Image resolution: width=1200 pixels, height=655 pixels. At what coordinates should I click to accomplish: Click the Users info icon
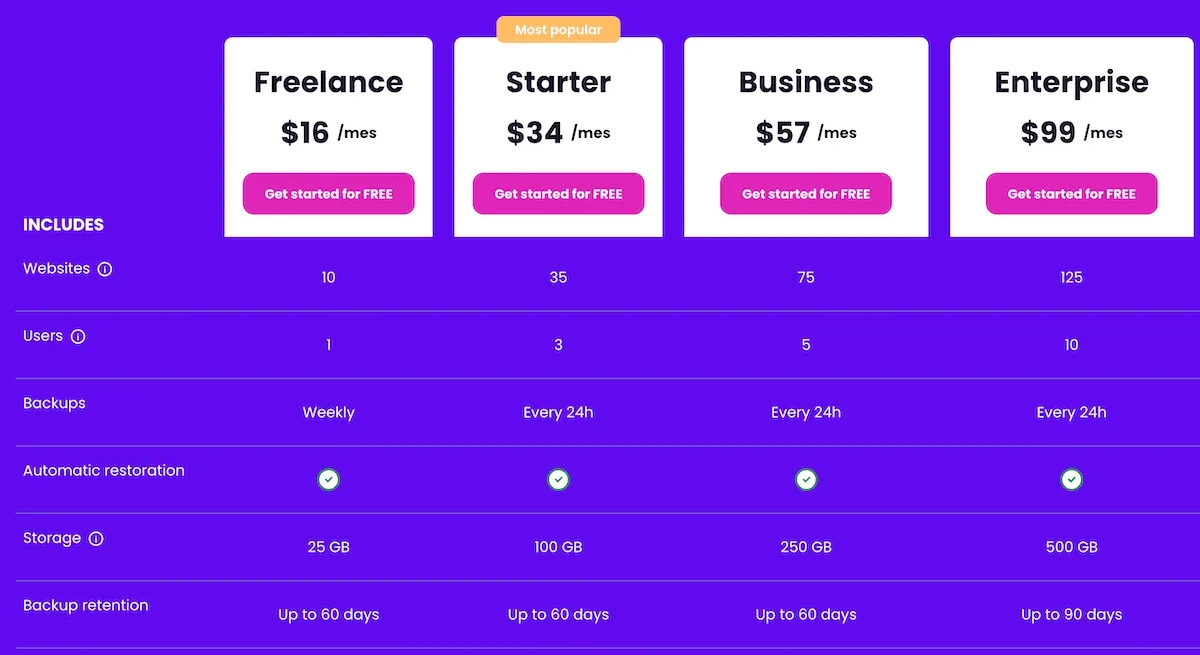[x=79, y=336]
